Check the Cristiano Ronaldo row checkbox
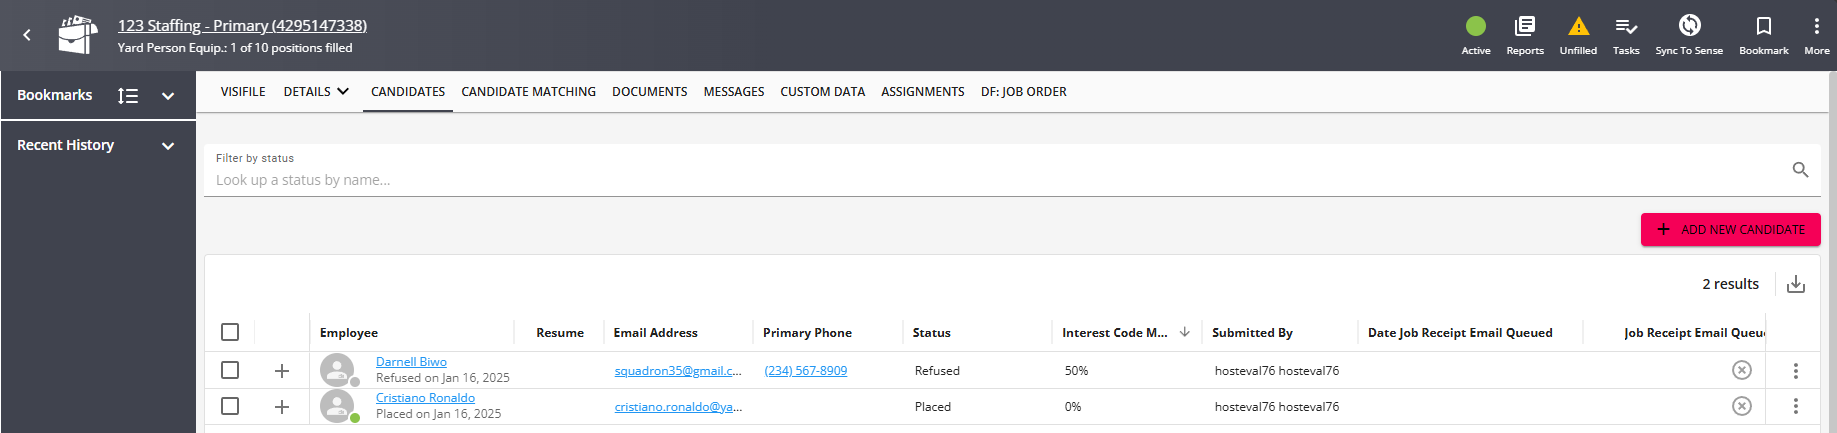 click(230, 406)
